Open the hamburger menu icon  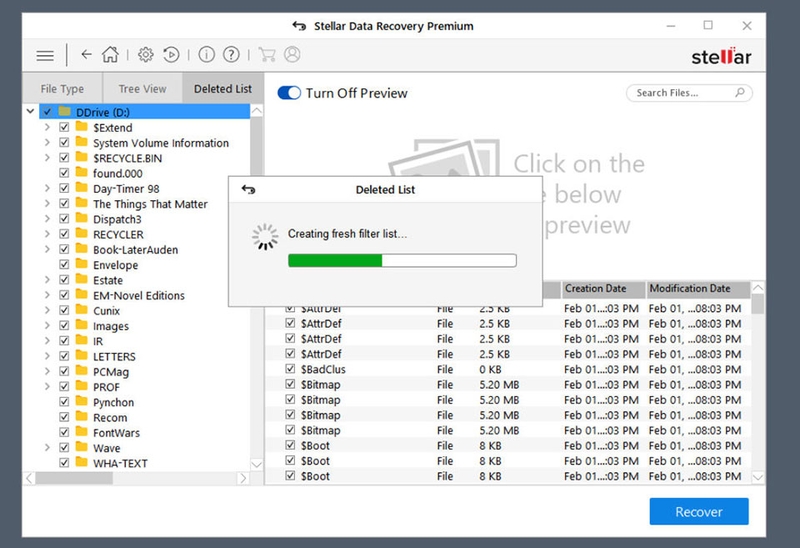coord(45,55)
